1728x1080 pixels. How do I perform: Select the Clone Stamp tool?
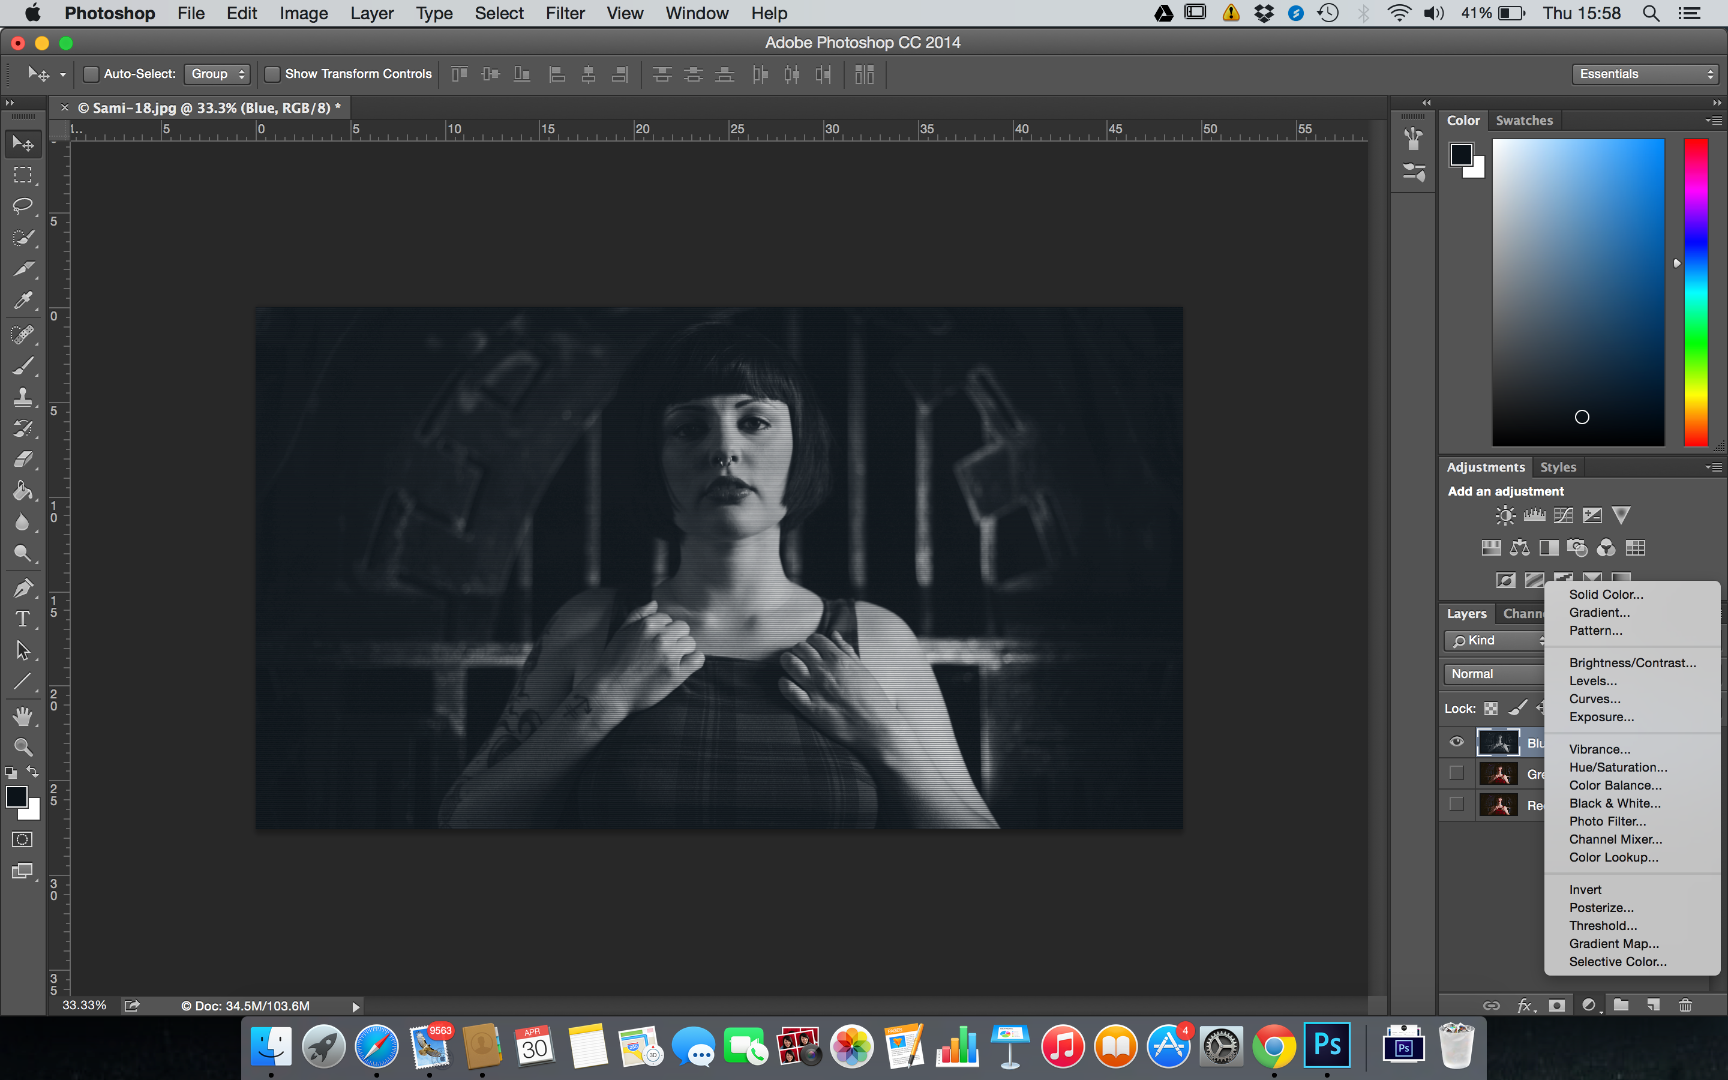click(22, 397)
